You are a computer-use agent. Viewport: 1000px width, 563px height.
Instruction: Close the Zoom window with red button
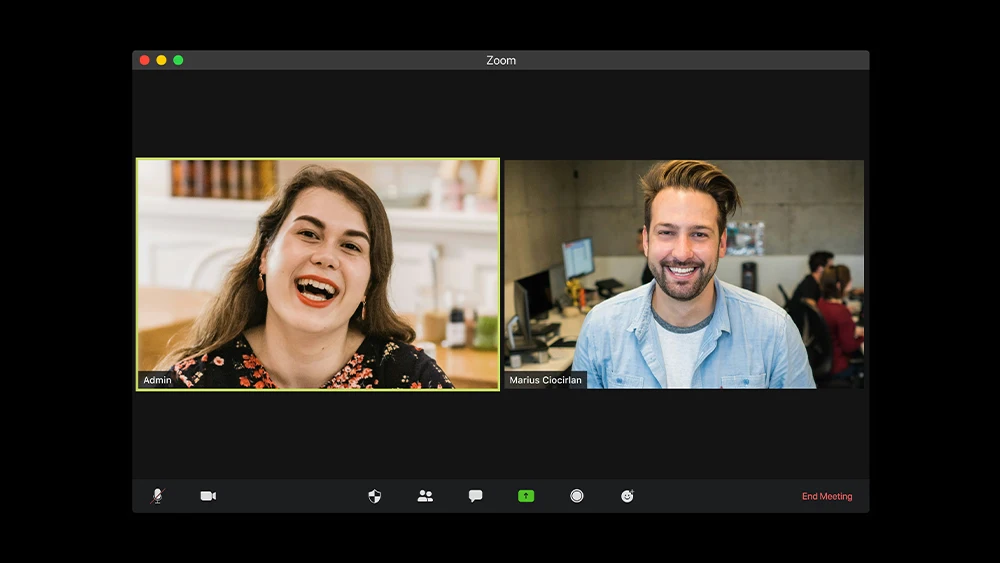tap(145, 60)
